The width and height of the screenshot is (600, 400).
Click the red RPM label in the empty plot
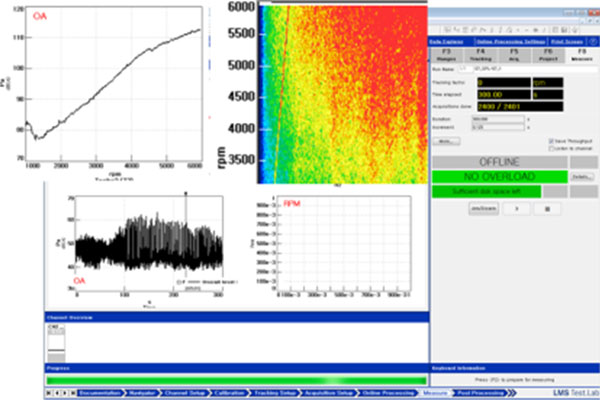[292, 204]
